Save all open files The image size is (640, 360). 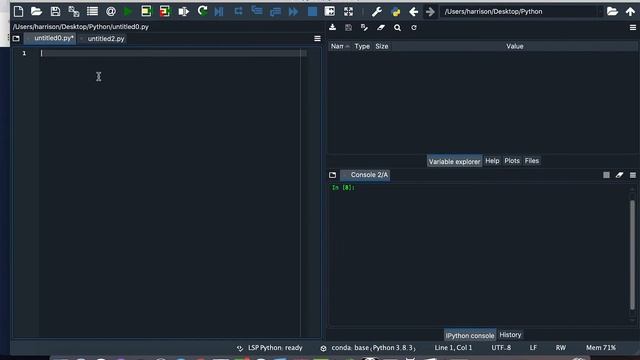[x=74, y=11]
